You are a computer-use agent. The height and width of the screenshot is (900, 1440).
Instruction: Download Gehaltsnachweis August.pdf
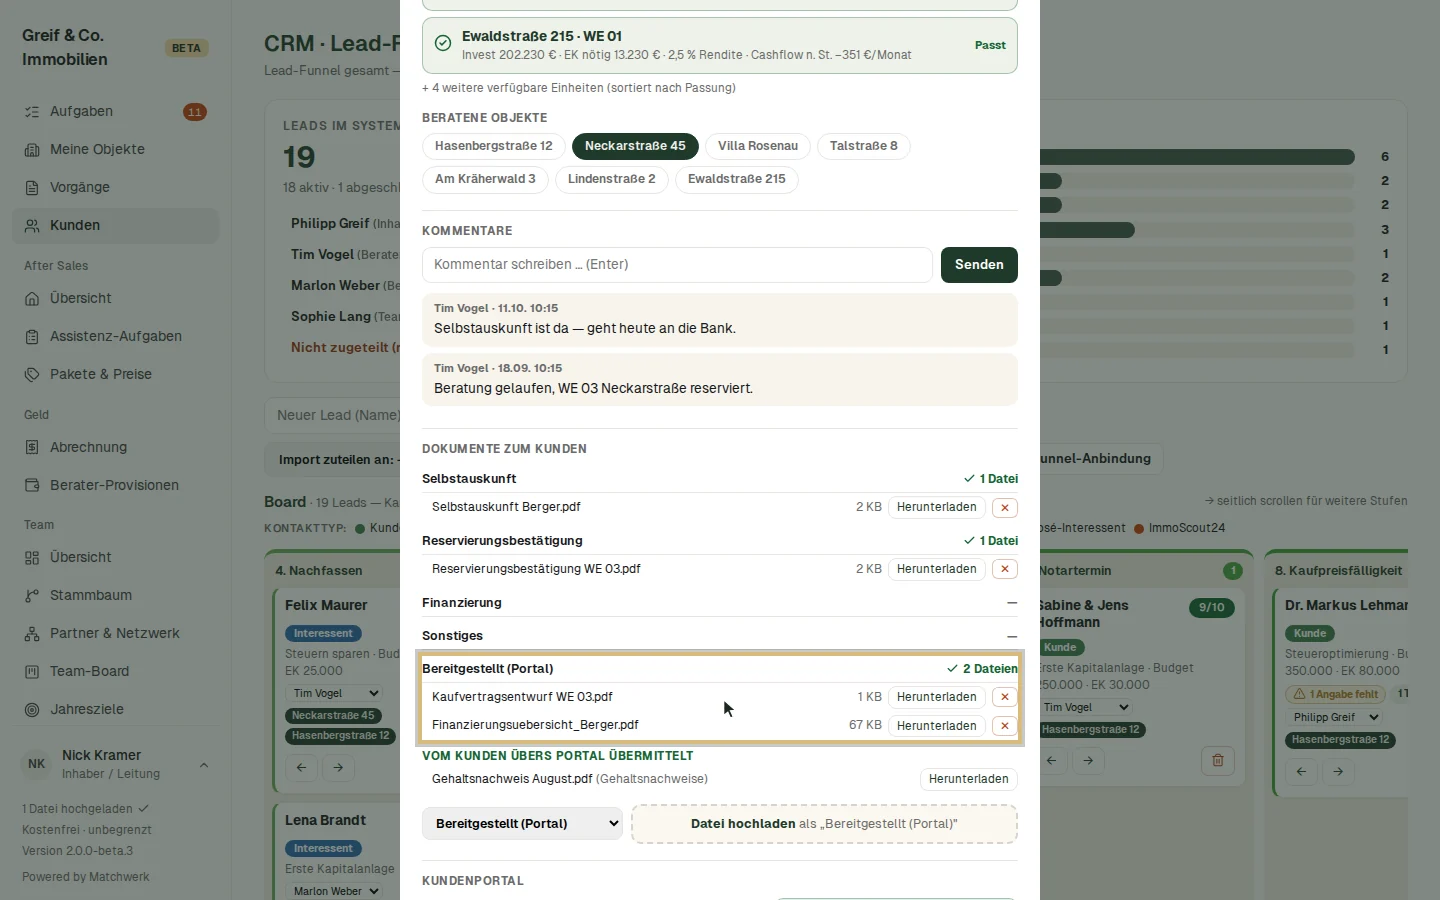pyautogui.click(x=969, y=780)
